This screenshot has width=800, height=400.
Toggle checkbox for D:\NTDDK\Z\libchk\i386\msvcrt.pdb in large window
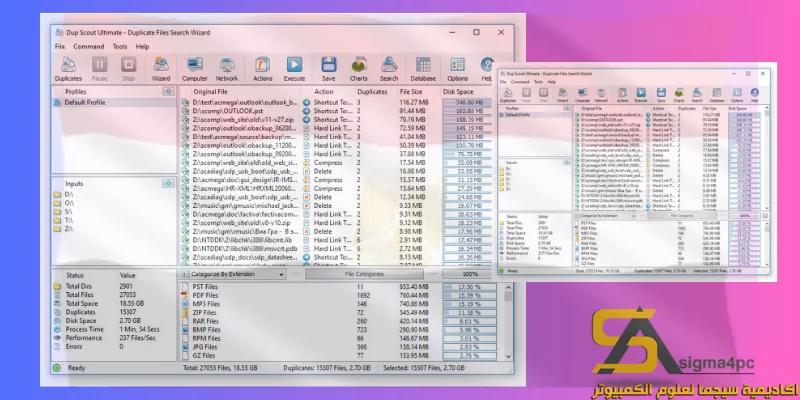(186, 248)
